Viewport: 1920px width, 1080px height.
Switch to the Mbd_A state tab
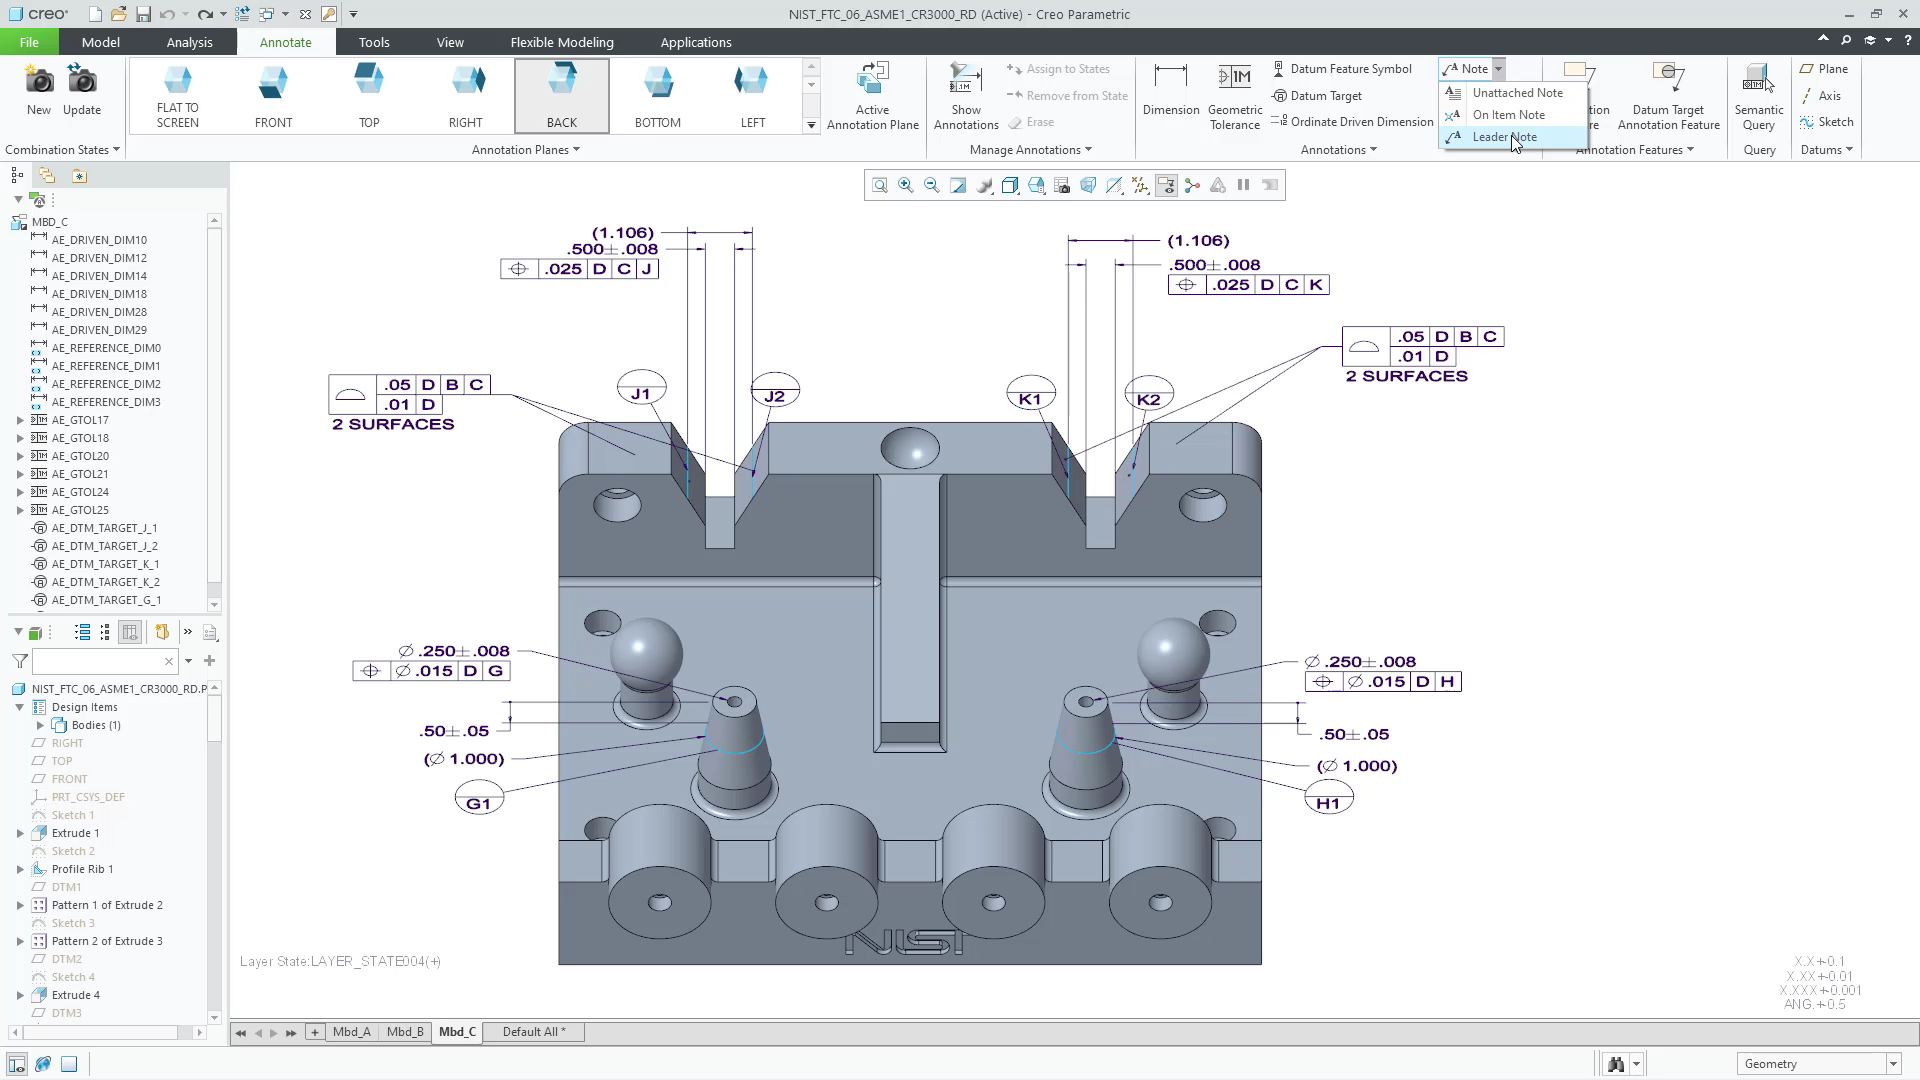coord(351,1032)
